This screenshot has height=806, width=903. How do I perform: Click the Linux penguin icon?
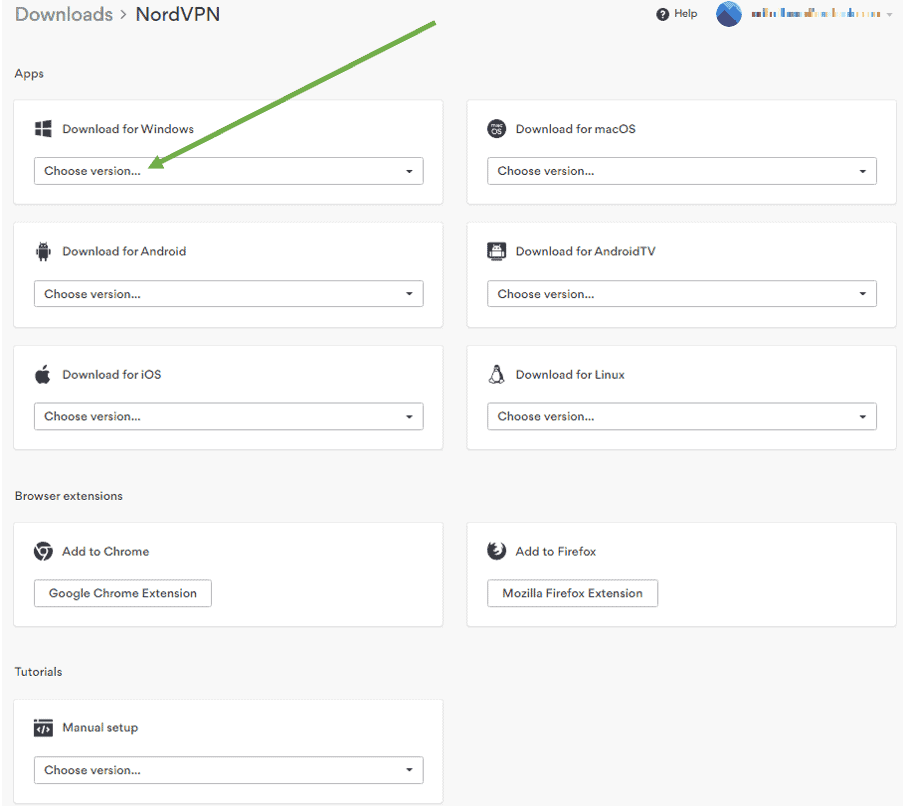pyautogui.click(x=496, y=374)
